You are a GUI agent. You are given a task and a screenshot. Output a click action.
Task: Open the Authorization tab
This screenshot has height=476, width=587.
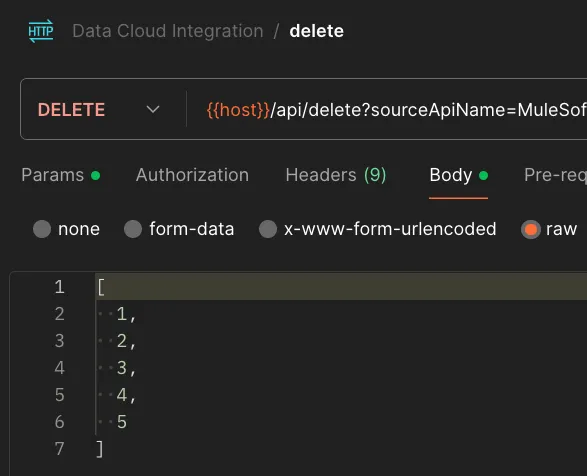click(x=192, y=175)
